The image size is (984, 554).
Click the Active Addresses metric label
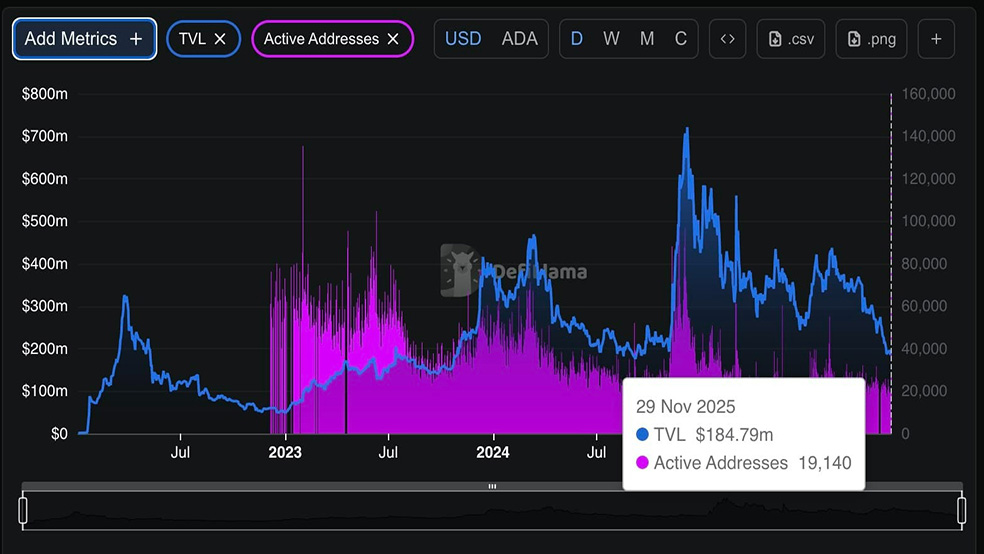[321, 39]
